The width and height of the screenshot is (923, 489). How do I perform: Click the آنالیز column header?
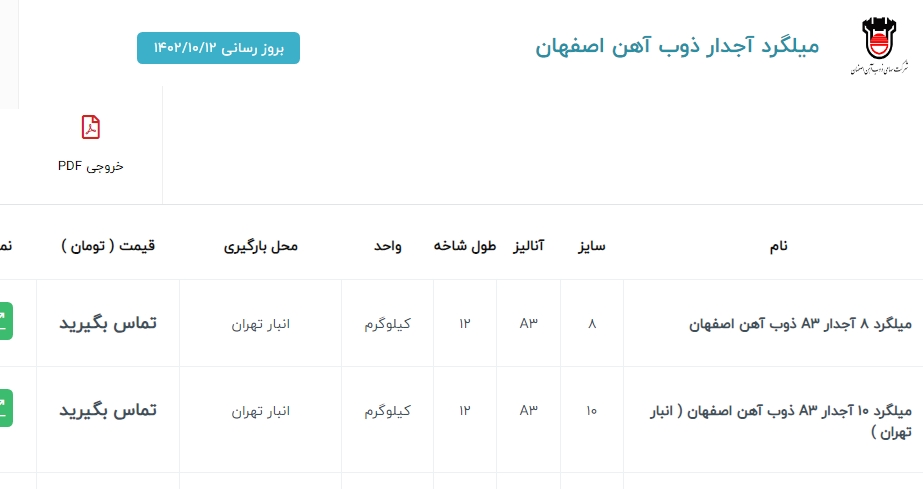[x=529, y=246]
